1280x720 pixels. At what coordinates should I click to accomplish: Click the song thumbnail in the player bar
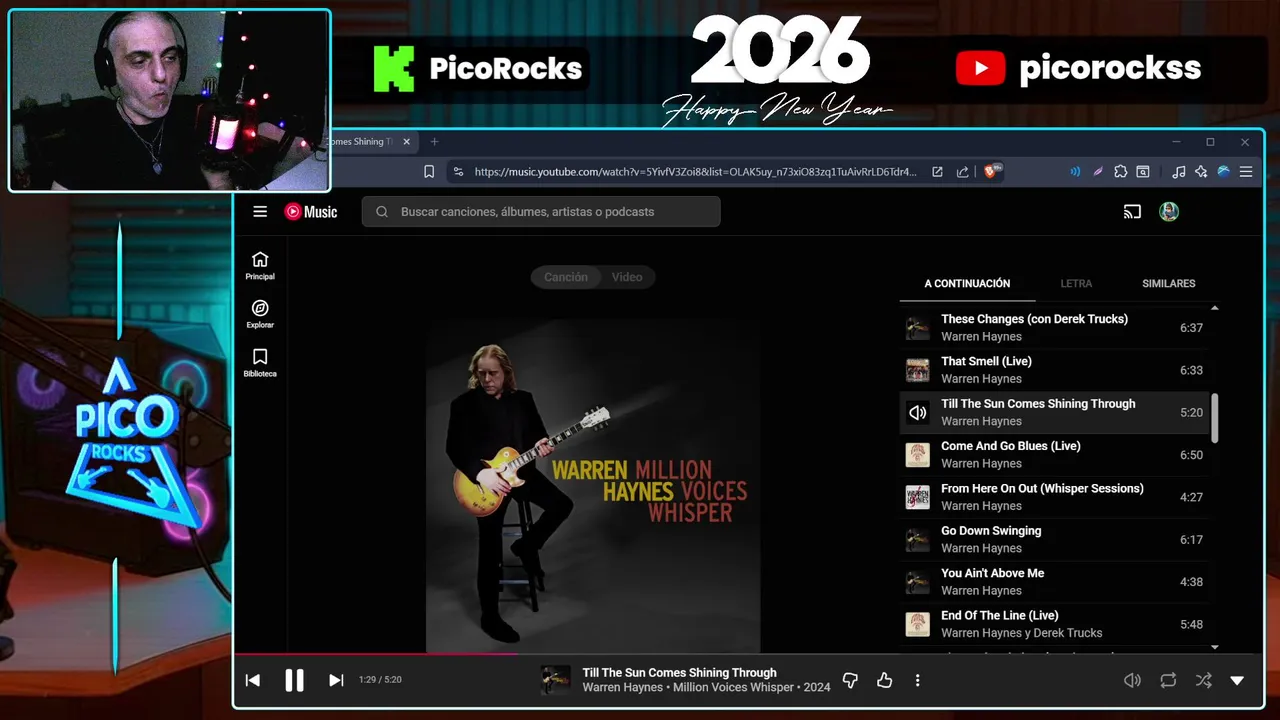[556, 680]
